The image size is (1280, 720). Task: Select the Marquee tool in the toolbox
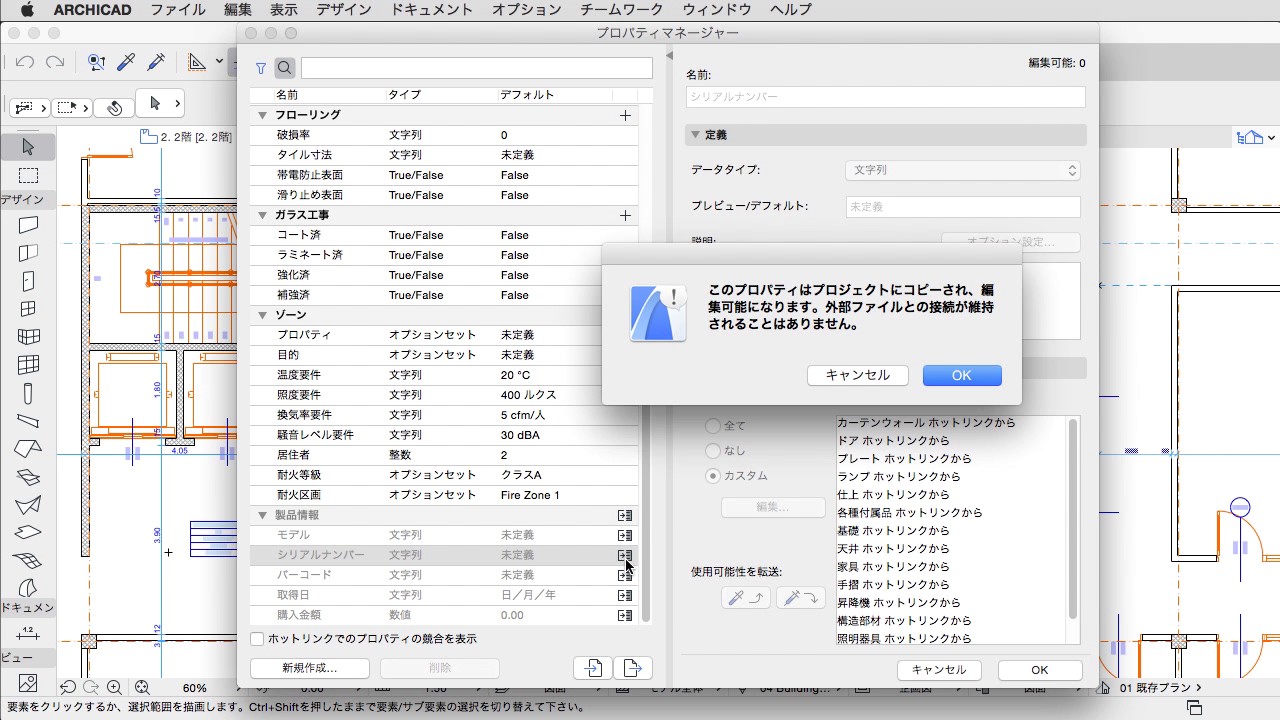[x=28, y=176]
